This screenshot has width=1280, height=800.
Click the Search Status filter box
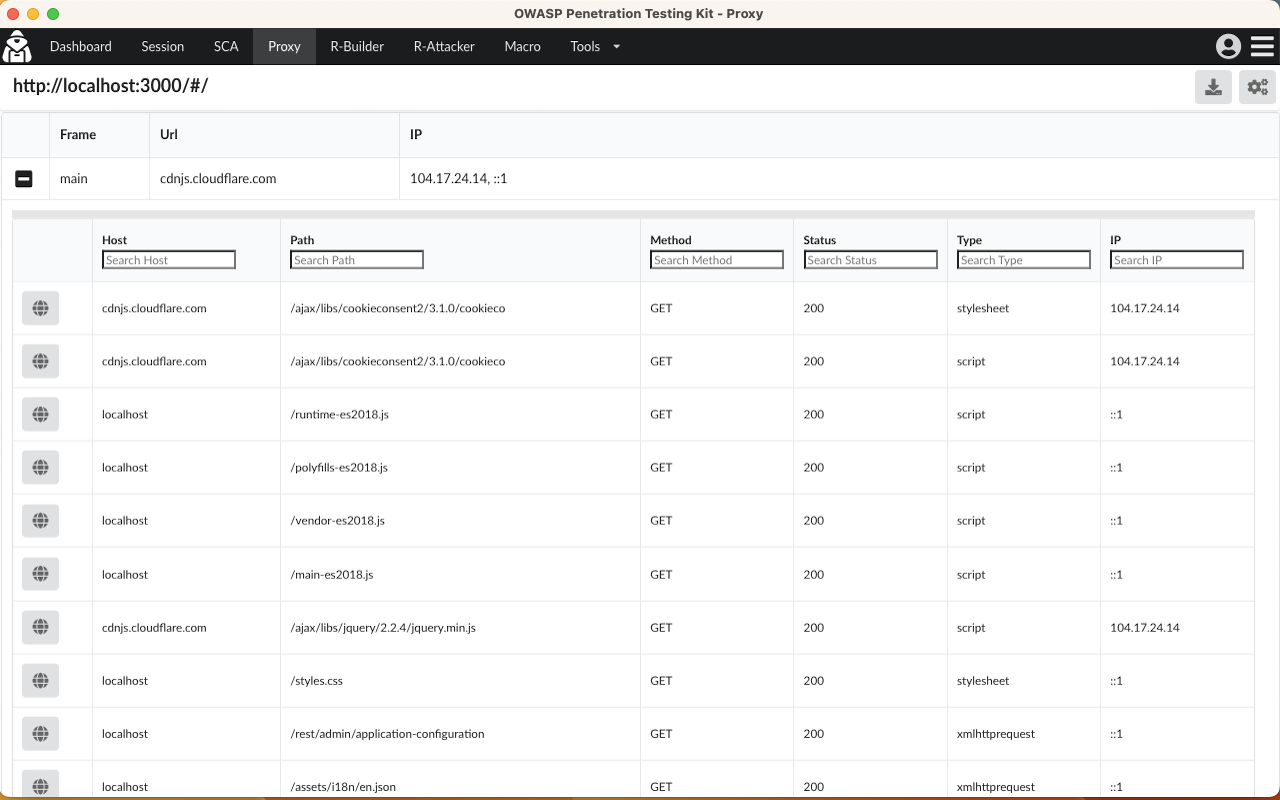(870, 259)
